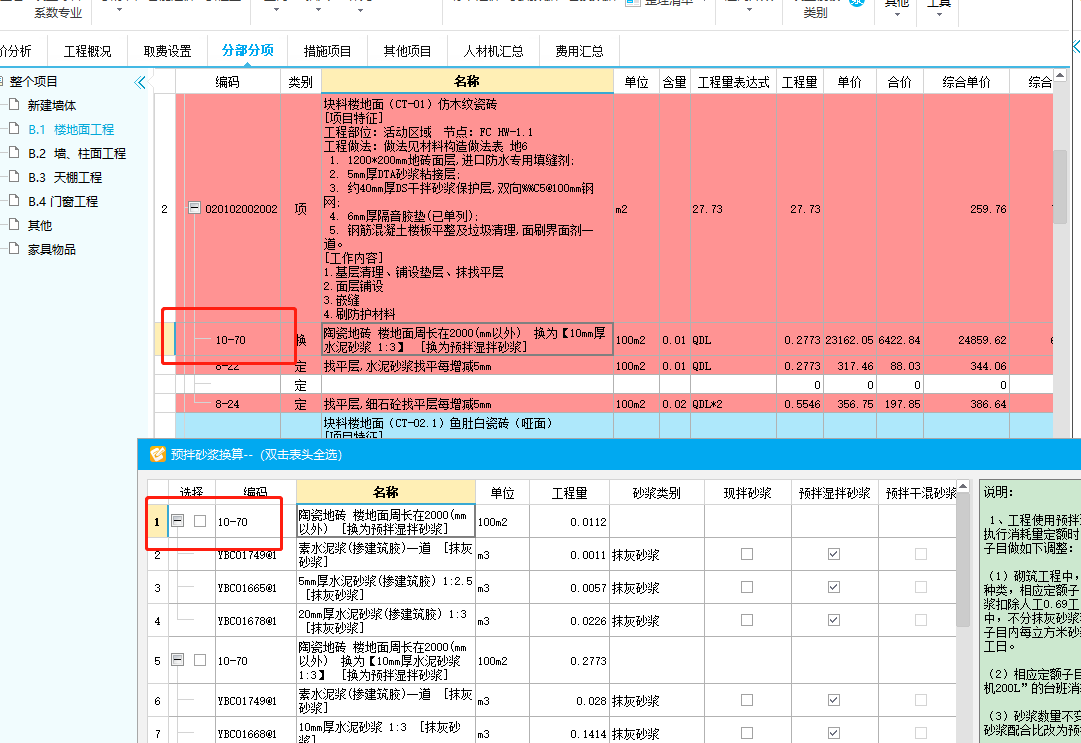Uncheck 预拌湿拌砂浆 for YBC01665@1
The width and height of the screenshot is (1081, 743).
pos(834,587)
